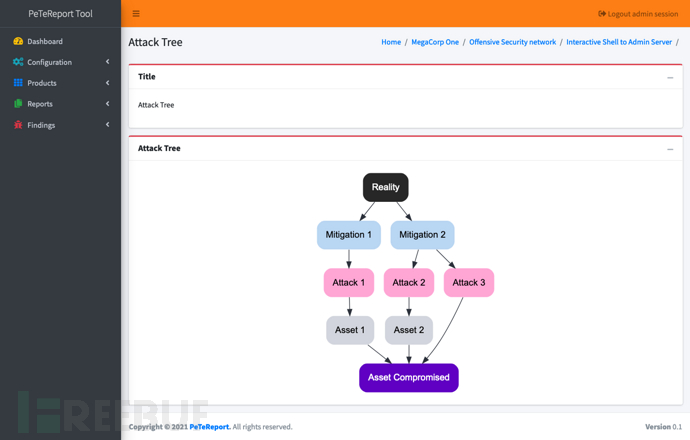Open the Configuration sidebar menu
This screenshot has width=690, height=440.
[x=60, y=62]
